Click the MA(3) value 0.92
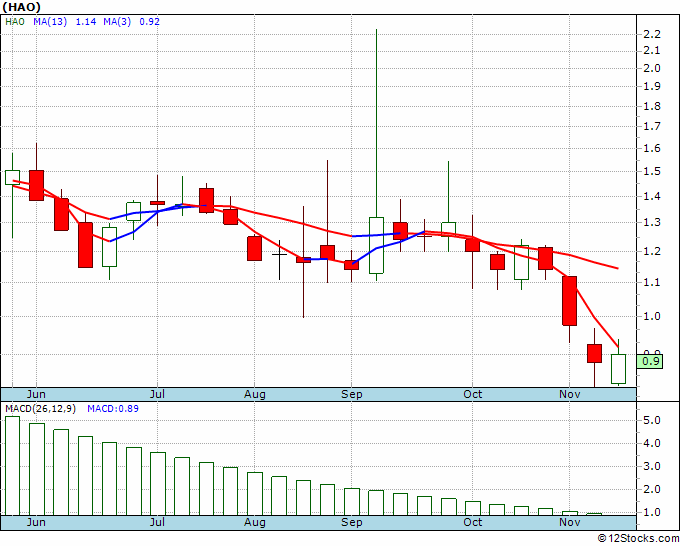The height and width of the screenshot is (546, 680). point(150,22)
